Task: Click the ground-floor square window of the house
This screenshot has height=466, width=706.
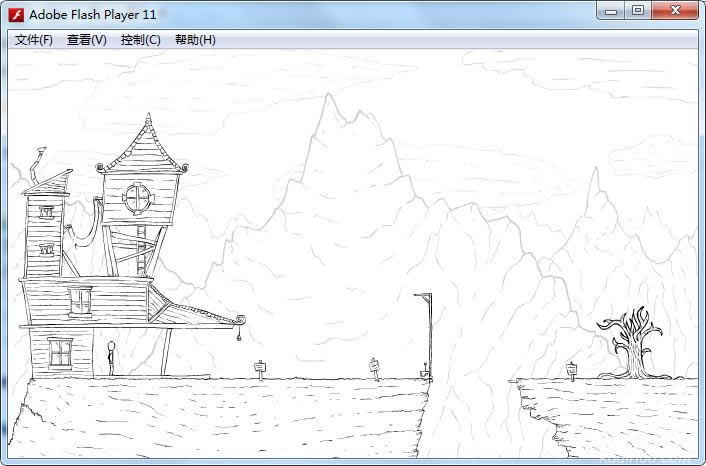Action: (x=60, y=352)
